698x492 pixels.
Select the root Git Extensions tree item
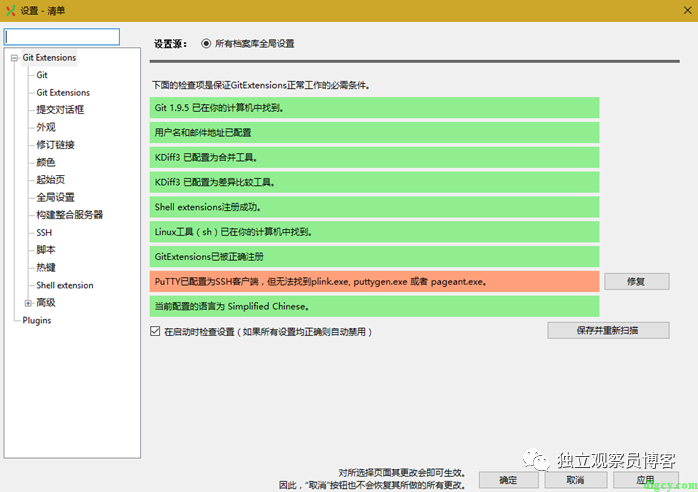[49, 58]
